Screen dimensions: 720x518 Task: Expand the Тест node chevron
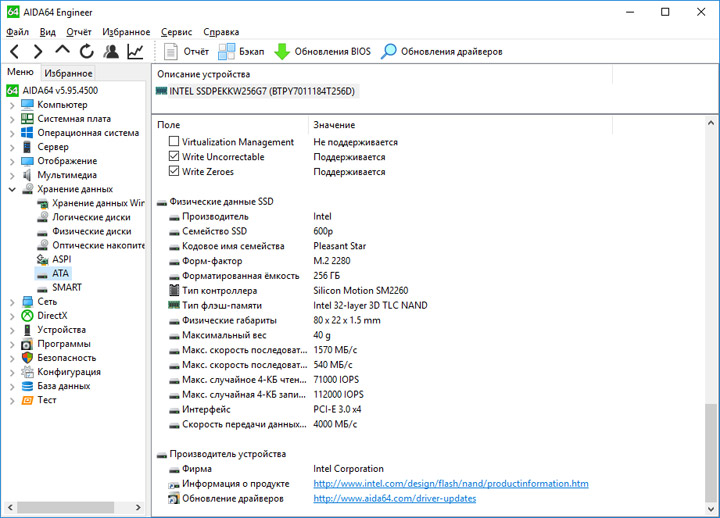tap(12, 400)
